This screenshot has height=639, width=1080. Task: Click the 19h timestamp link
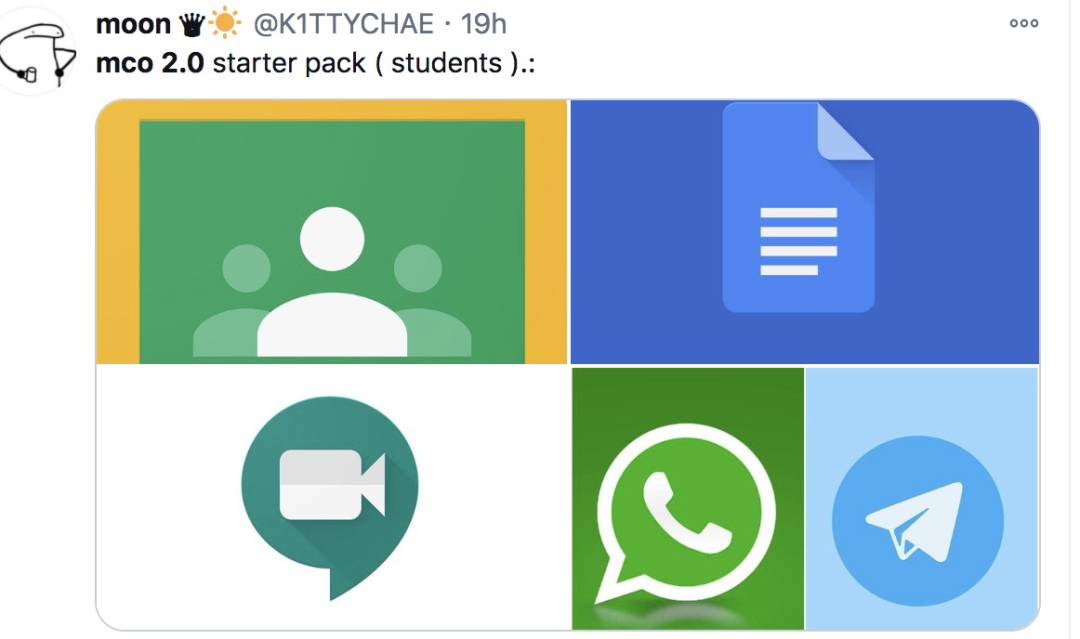484,24
